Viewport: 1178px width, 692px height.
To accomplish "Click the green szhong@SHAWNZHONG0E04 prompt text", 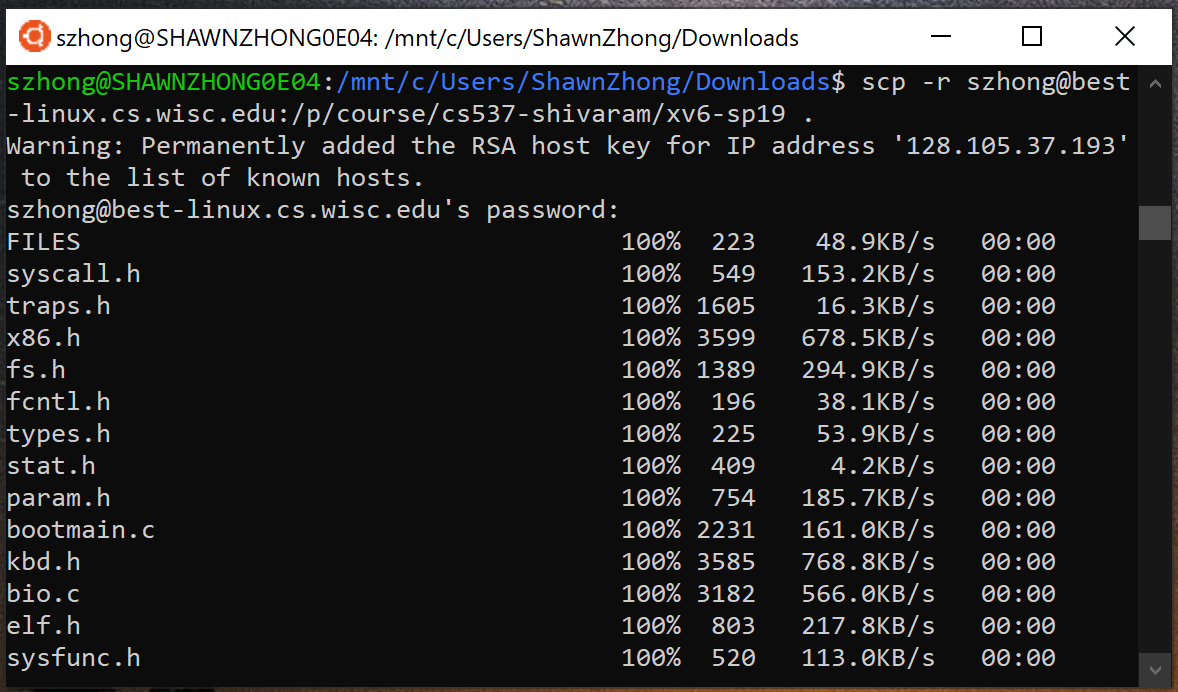I will tap(163, 82).
